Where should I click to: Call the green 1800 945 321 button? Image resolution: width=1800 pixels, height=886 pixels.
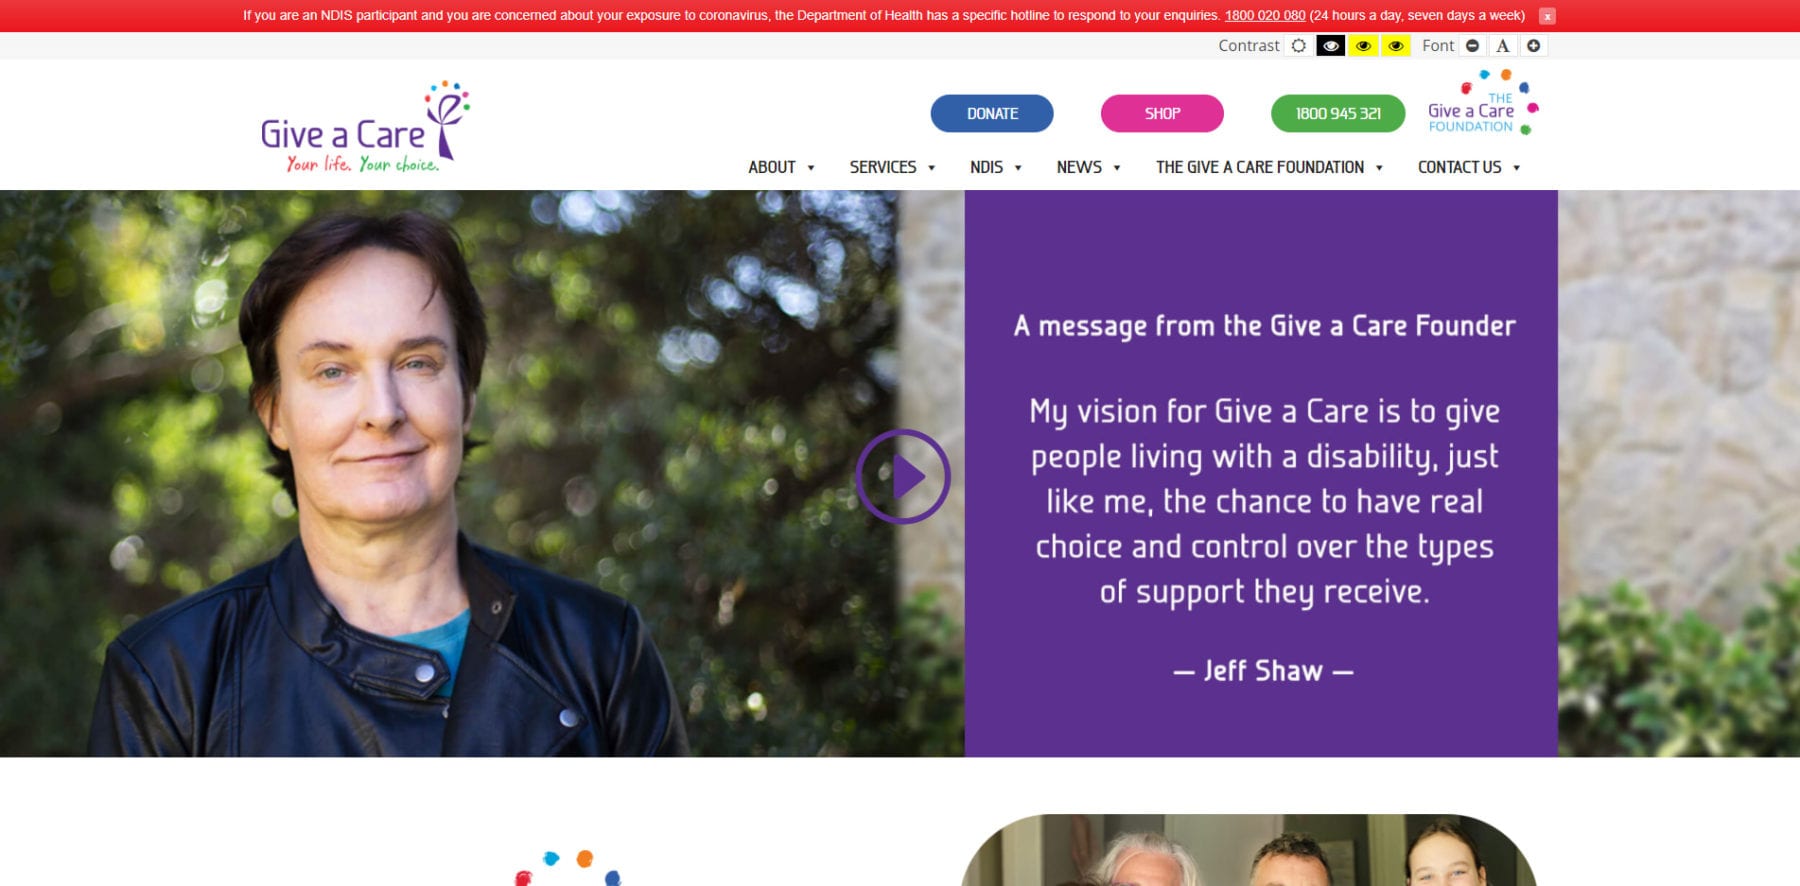click(x=1338, y=114)
